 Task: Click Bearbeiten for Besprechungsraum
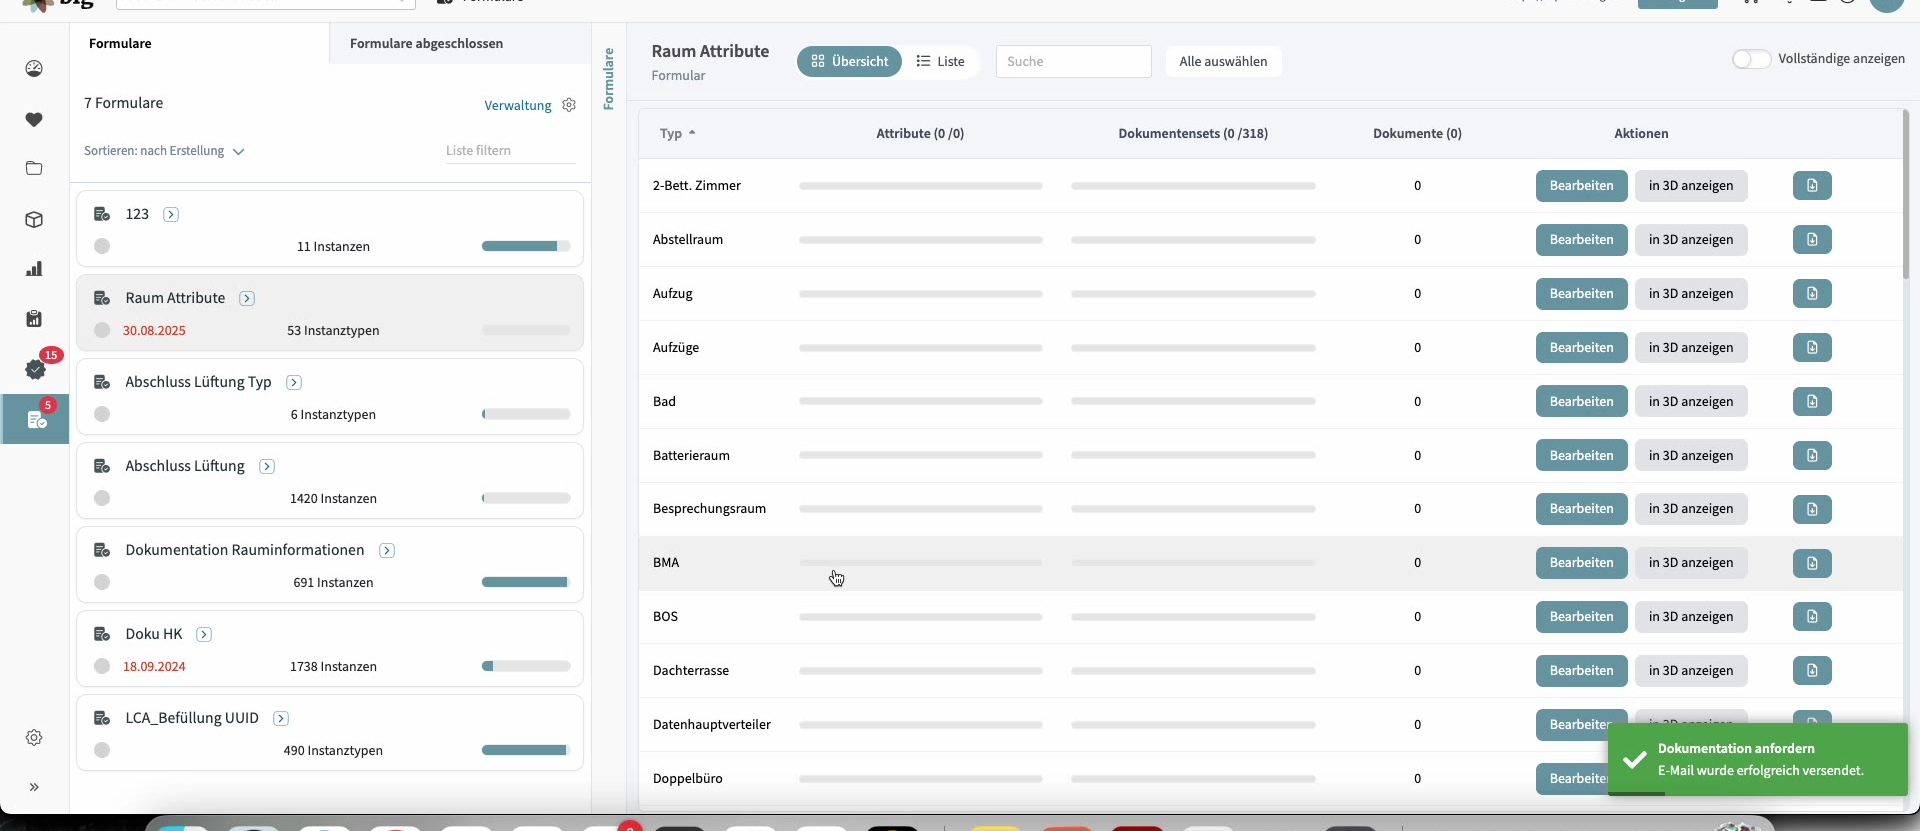pyautogui.click(x=1582, y=509)
